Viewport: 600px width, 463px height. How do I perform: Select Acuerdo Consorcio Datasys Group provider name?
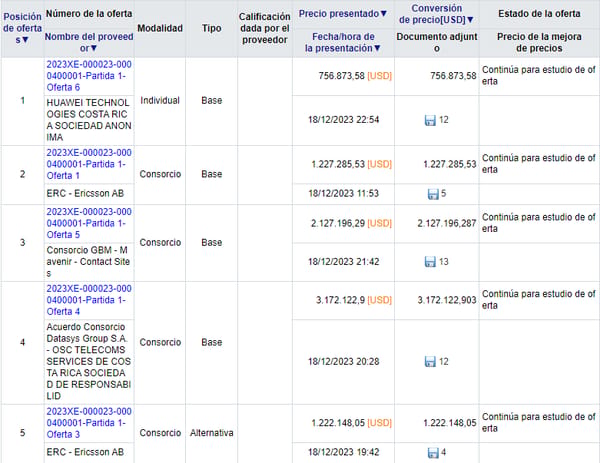pyautogui.click(x=89, y=362)
